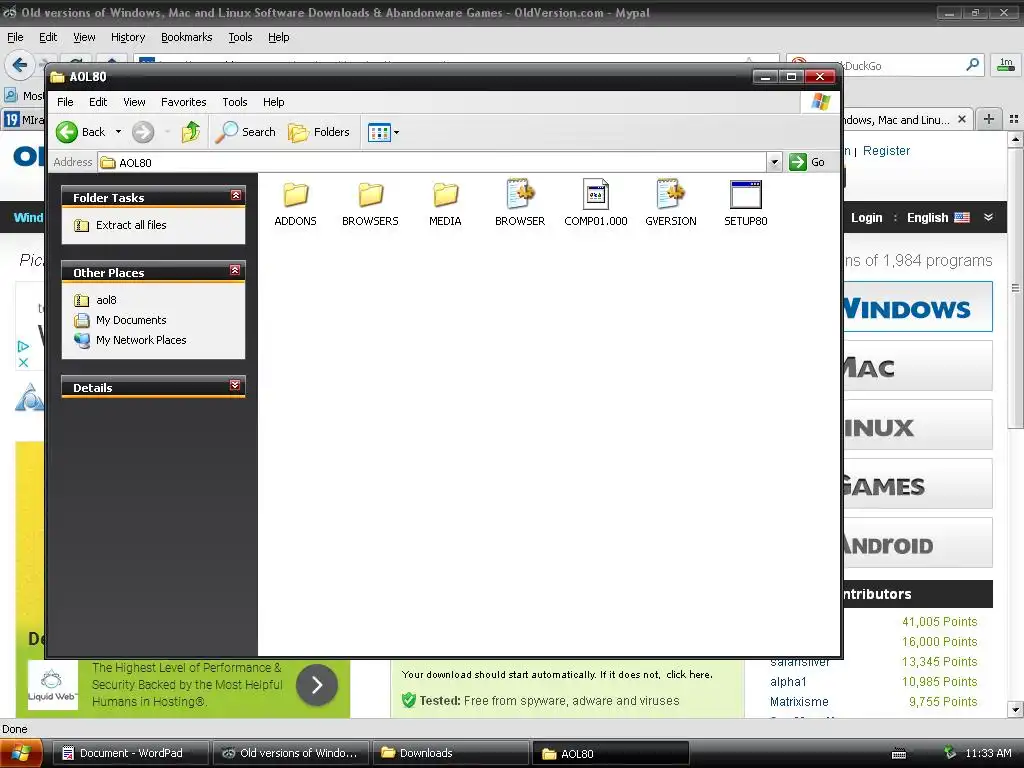
Task: Click the green Go button
Action: point(807,162)
